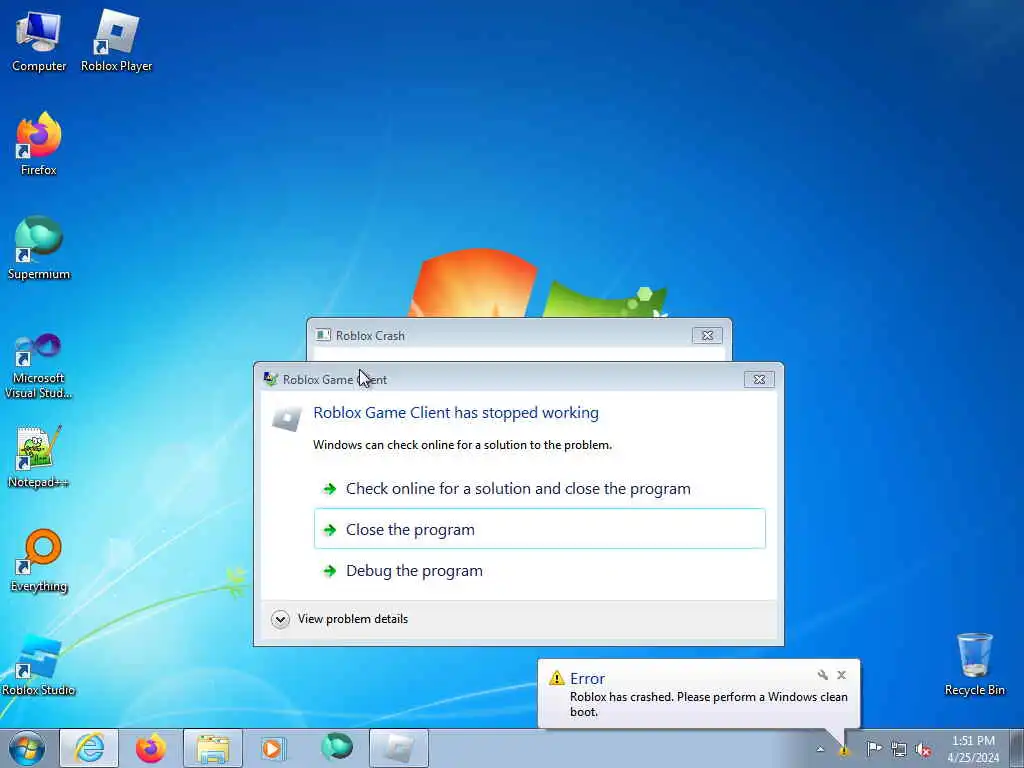This screenshot has height=768, width=1024.
Task: Open Windows Explorer folder in taskbar
Action: point(213,748)
